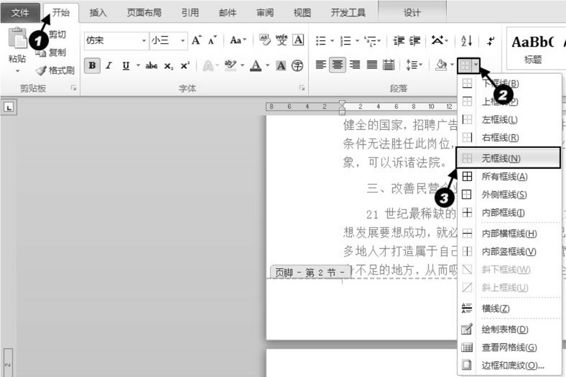This screenshot has width=566, height=377.
Task: Toggle Bold formatting
Action: coord(92,66)
